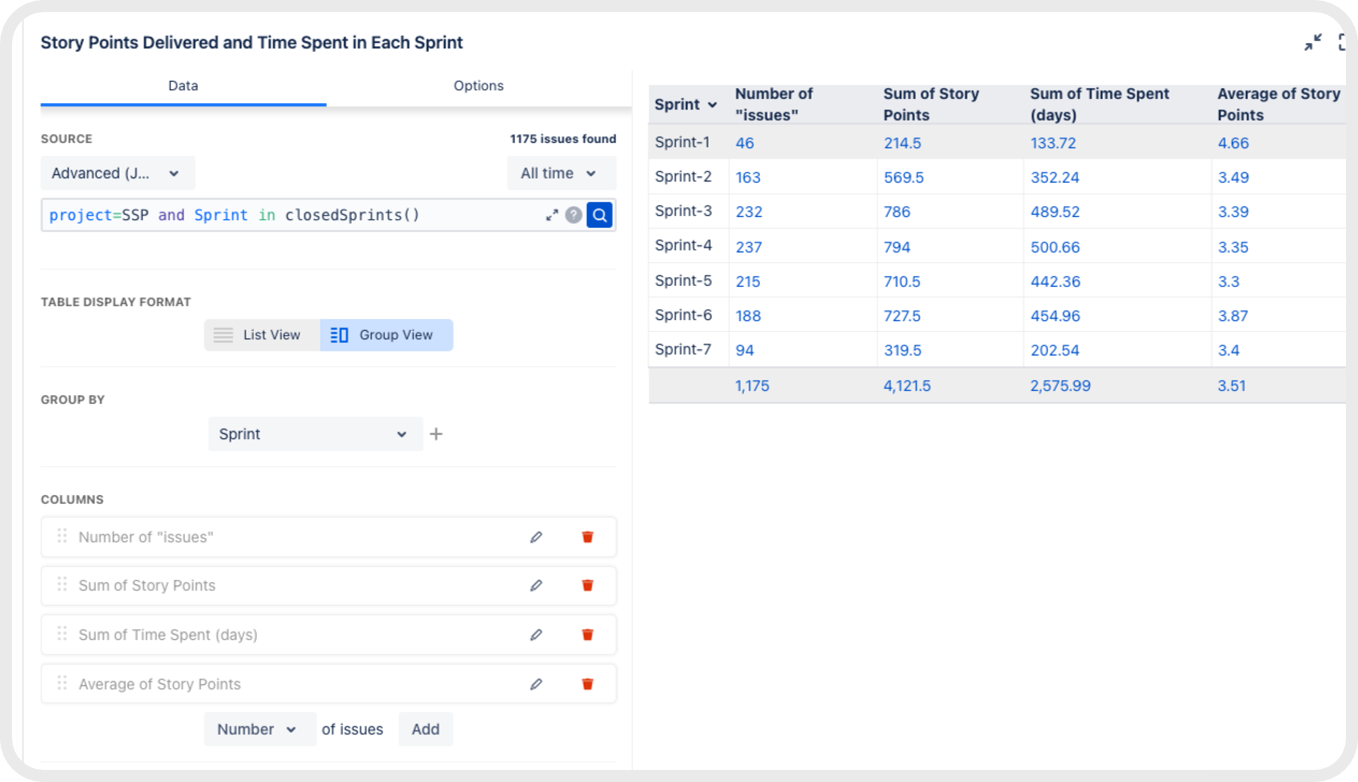1358x782 pixels.
Task: Delete the Average of Story Points column
Action: (587, 683)
